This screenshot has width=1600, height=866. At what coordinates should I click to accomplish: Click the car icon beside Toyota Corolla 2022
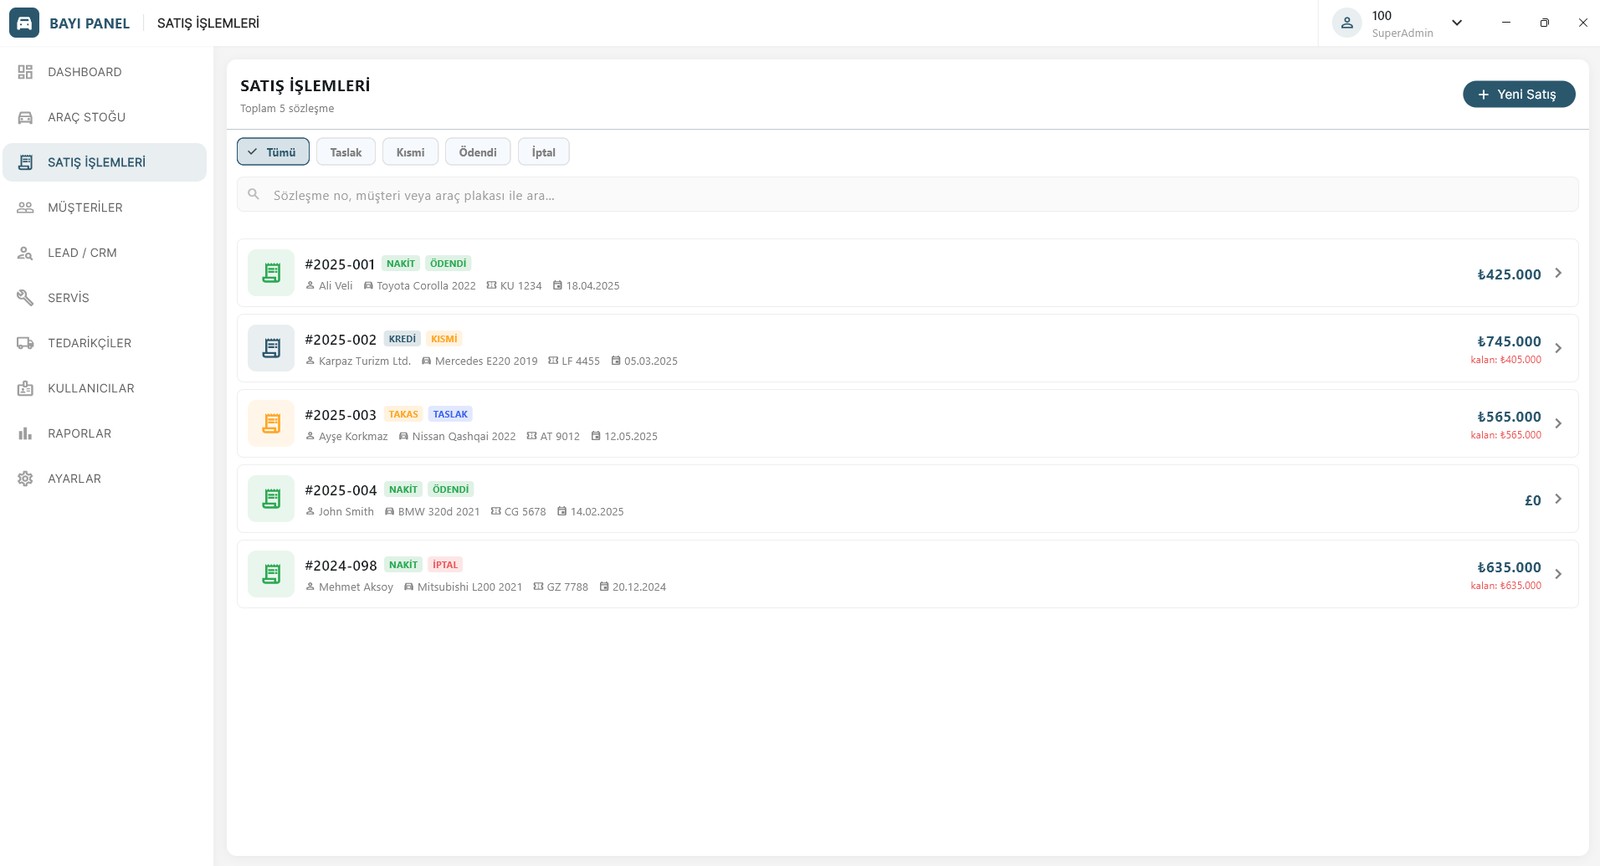(368, 286)
